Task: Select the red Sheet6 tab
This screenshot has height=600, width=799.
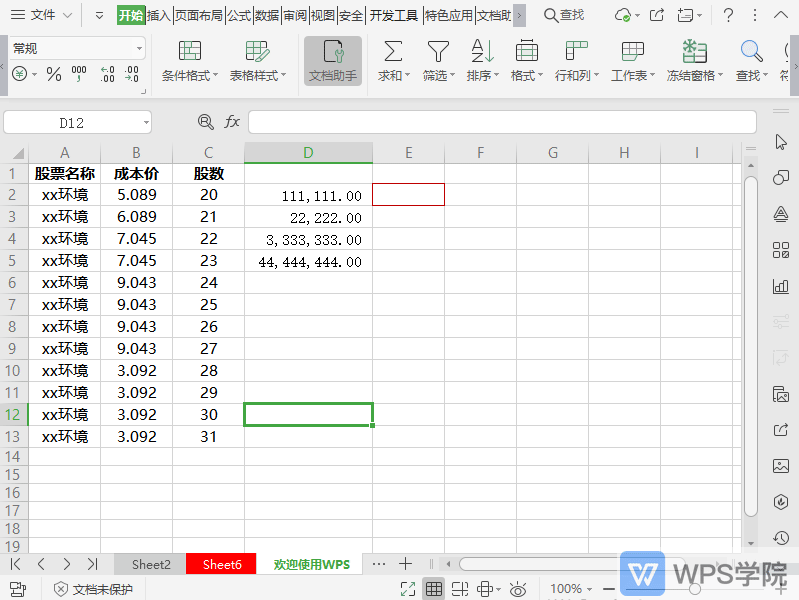Action: 222,564
